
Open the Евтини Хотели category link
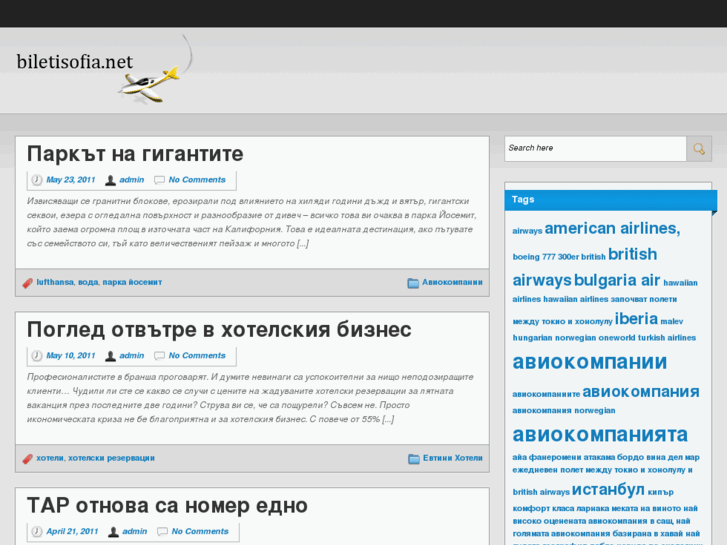point(453,458)
